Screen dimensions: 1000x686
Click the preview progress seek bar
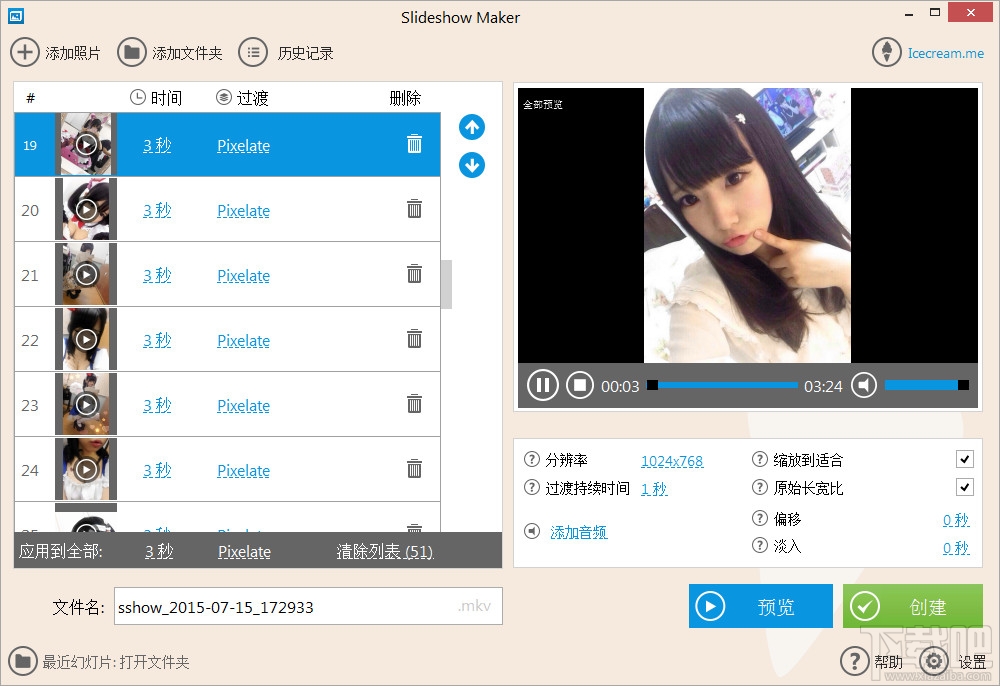[722, 385]
